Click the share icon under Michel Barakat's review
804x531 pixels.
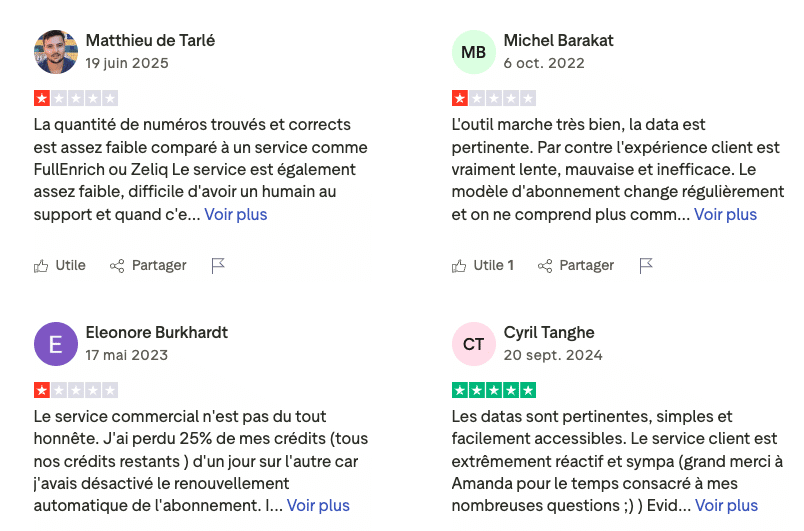545,266
